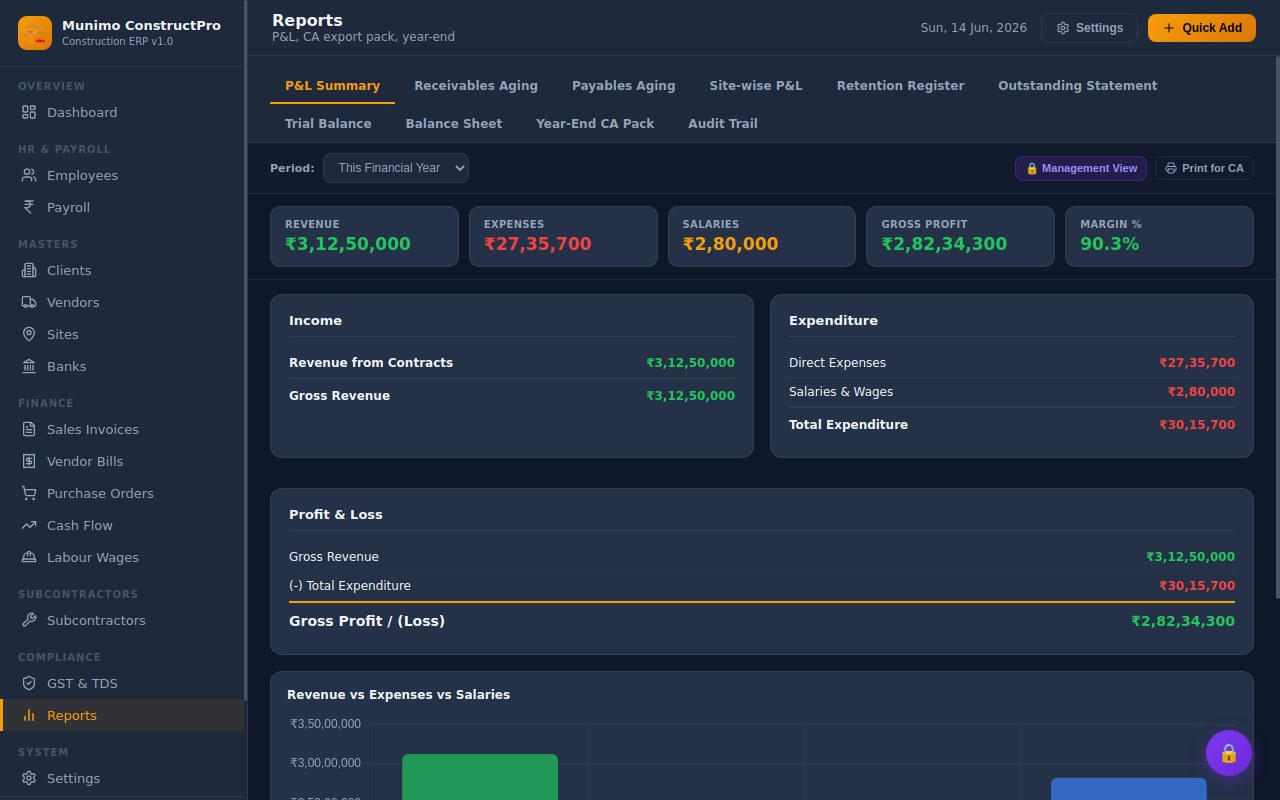Viewport: 1280px width, 800px height.
Task: Click the Payroll rupee icon
Action: point(29,207)
